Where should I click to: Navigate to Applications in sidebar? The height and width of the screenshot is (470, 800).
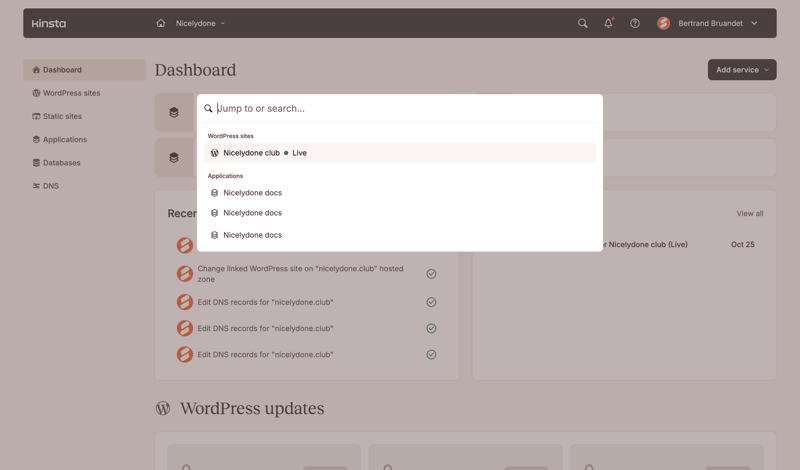[x=65, y=140]
